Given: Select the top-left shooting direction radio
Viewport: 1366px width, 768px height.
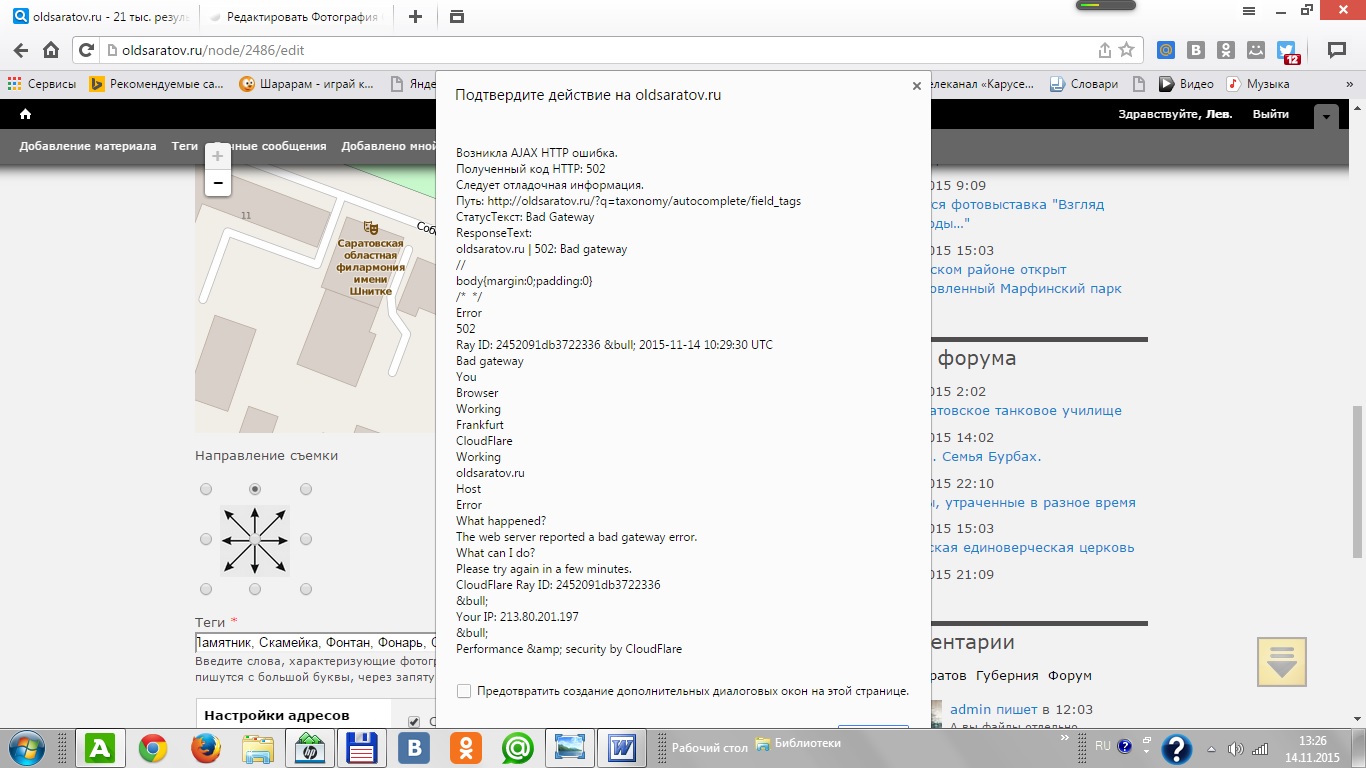Looking at the screenshot, I should [206, 489].
